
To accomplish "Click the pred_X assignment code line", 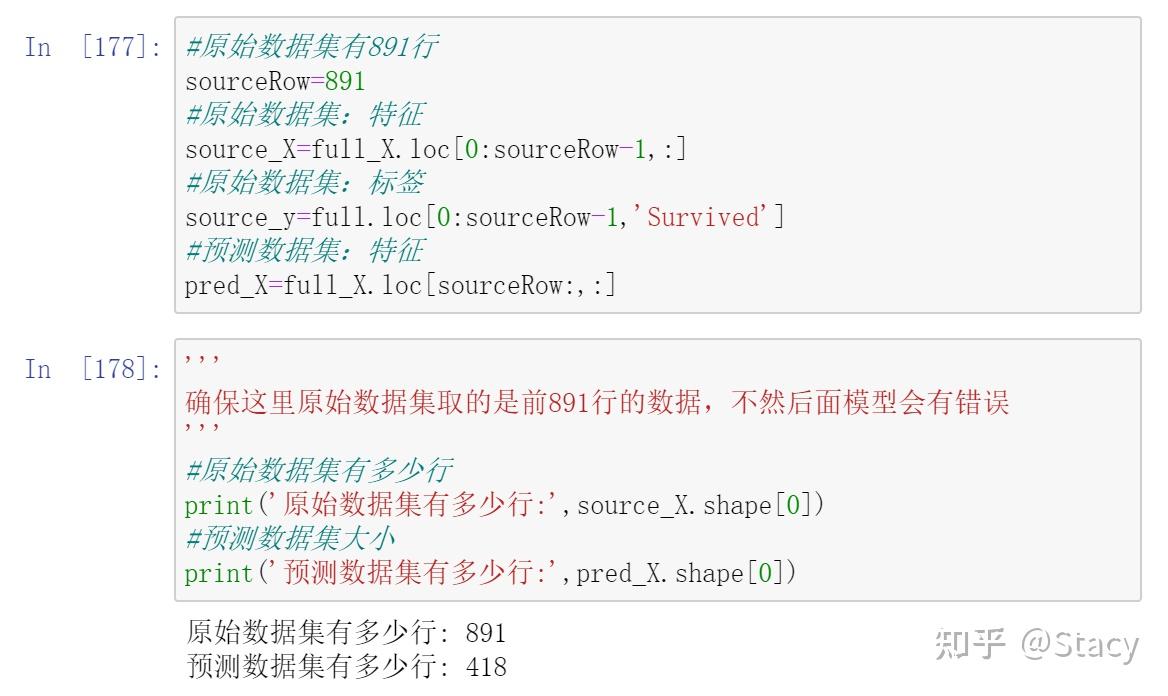I will (x=399, y=285).
